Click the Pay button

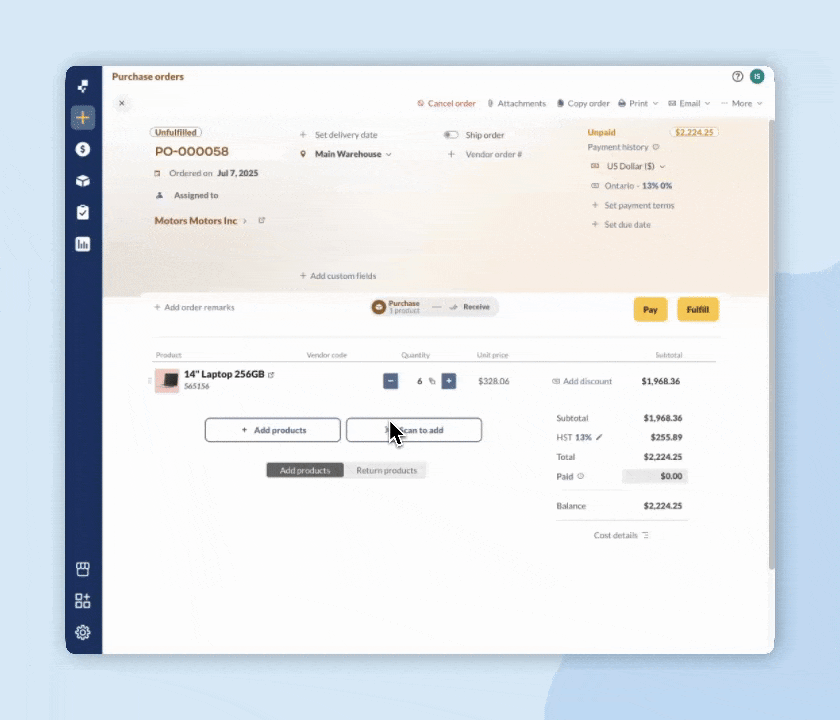click(650, 310)
